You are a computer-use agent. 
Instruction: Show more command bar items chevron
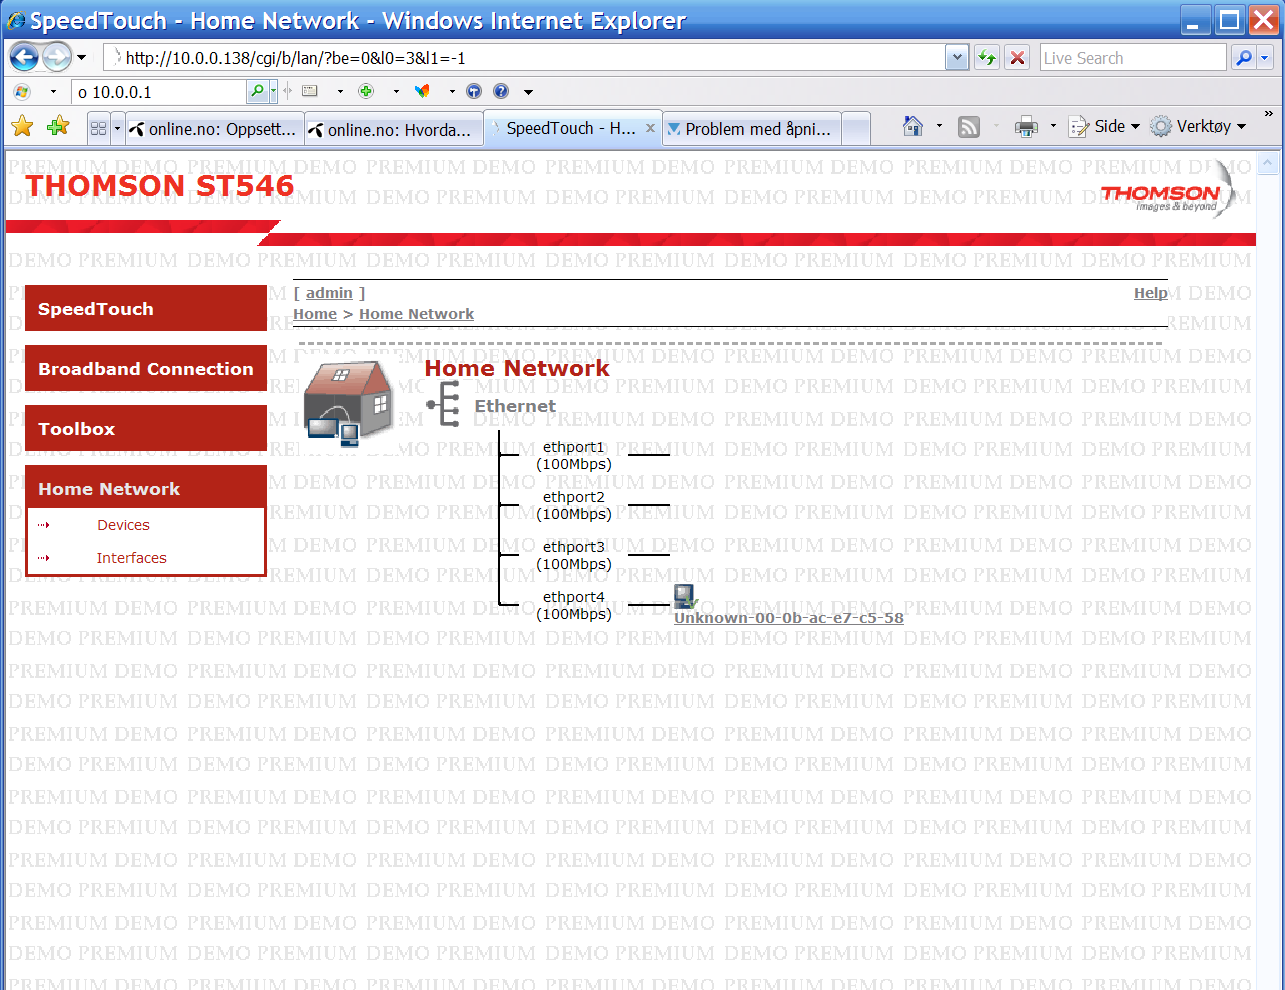1269,113
